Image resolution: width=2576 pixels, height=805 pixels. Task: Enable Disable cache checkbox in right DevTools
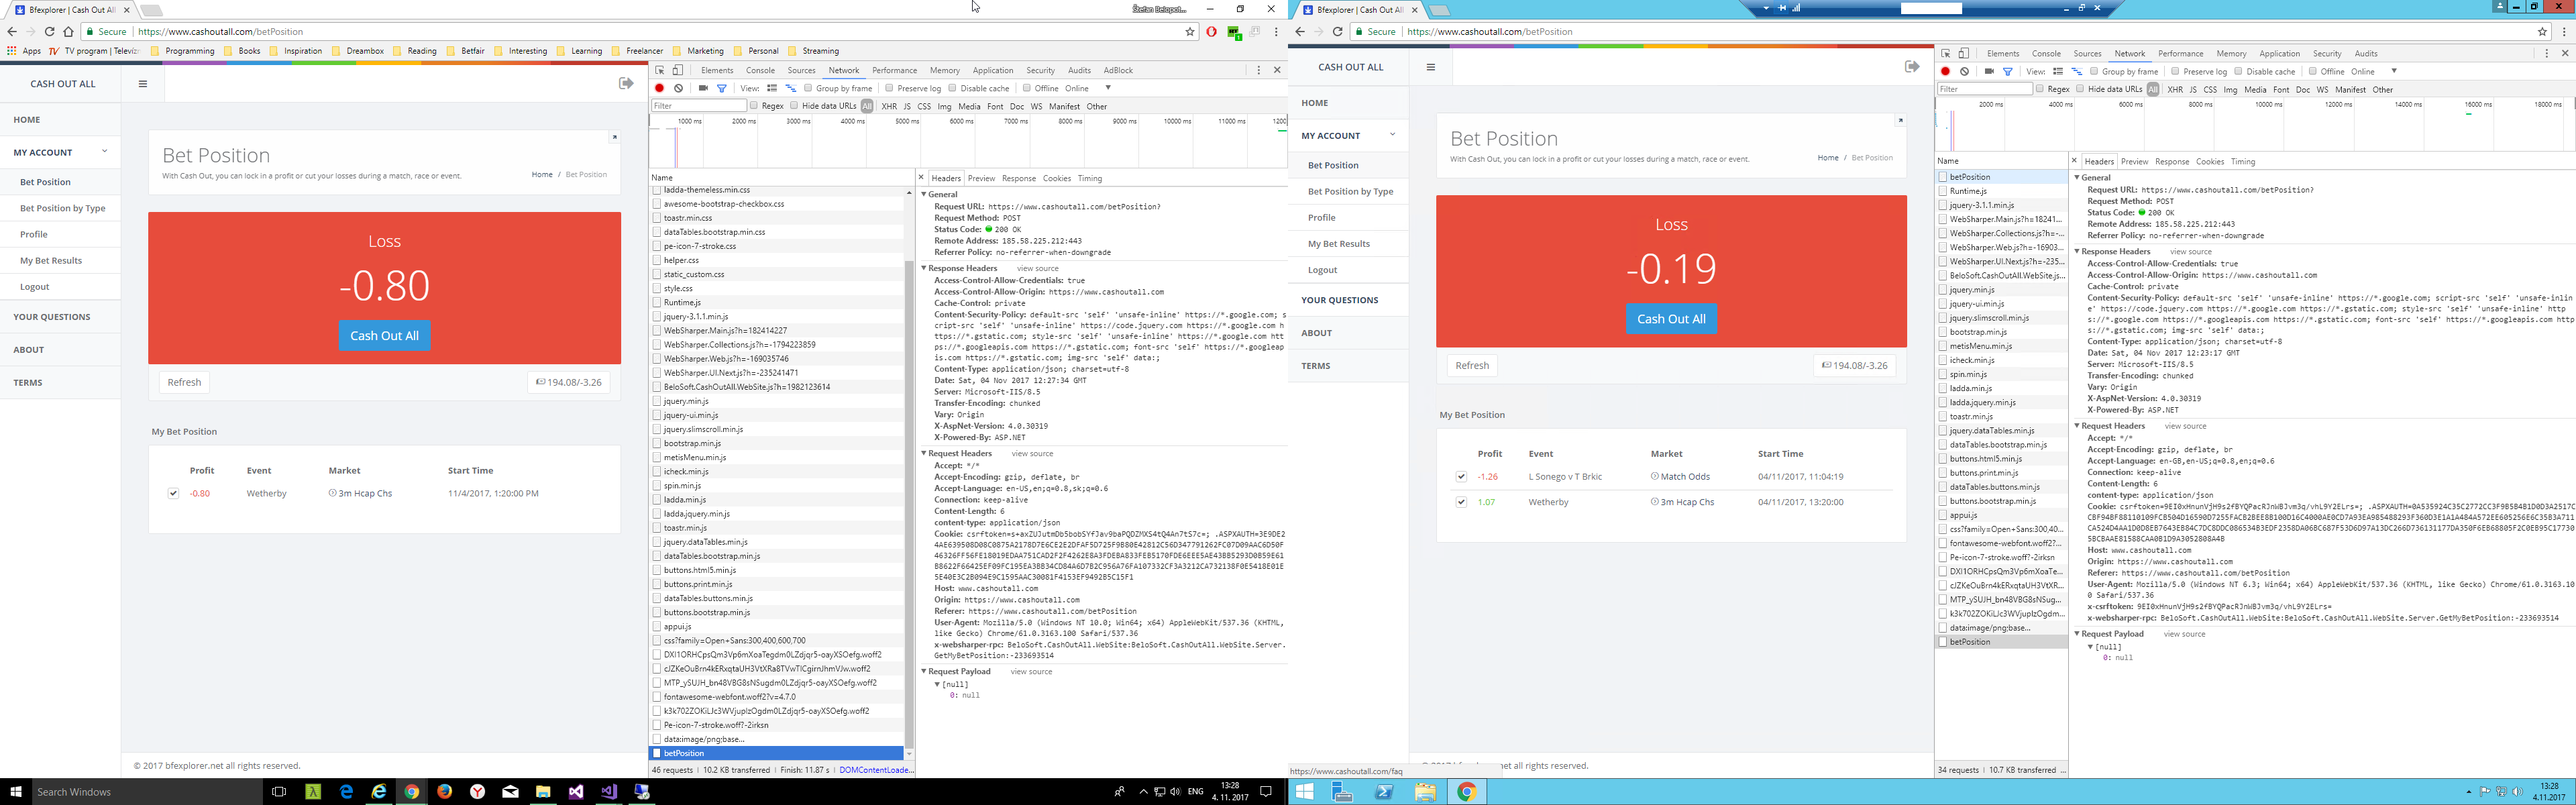pos(2238,71)
